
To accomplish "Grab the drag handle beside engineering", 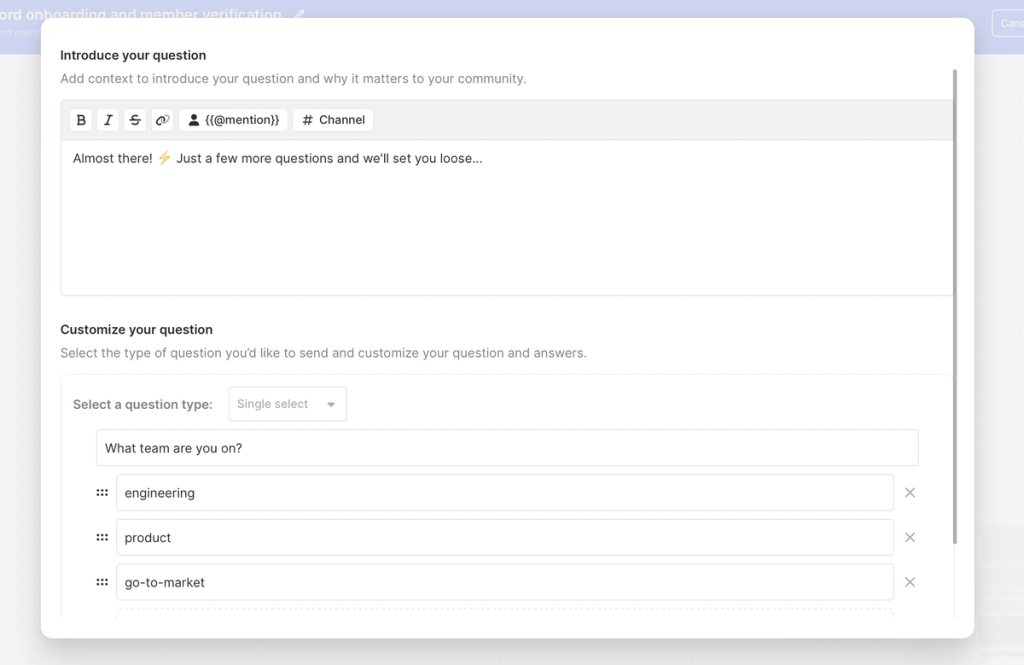I will tap(101, 492).
